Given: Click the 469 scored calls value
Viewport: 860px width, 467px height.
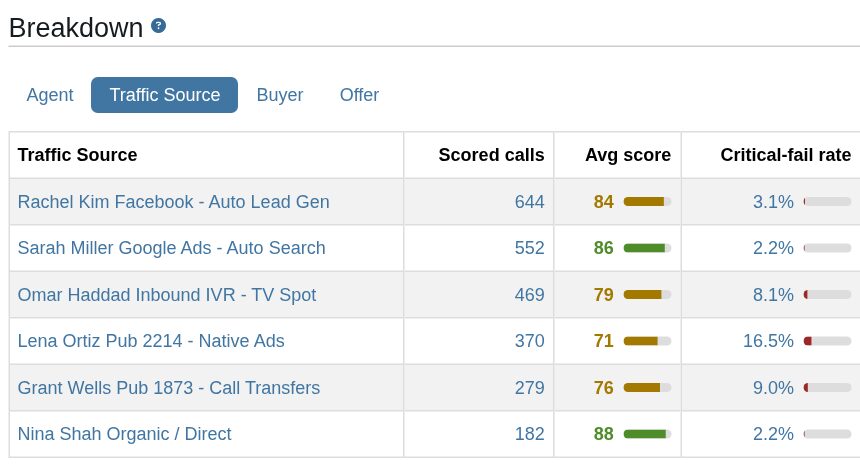Looking at the screenshot, I should [x=529, y=295].
